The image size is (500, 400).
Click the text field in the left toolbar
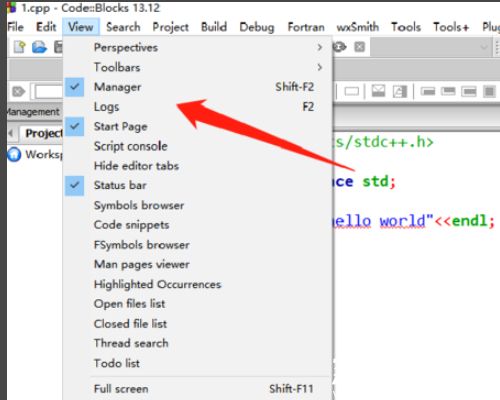pyautogui.click(x=47, y=91)
